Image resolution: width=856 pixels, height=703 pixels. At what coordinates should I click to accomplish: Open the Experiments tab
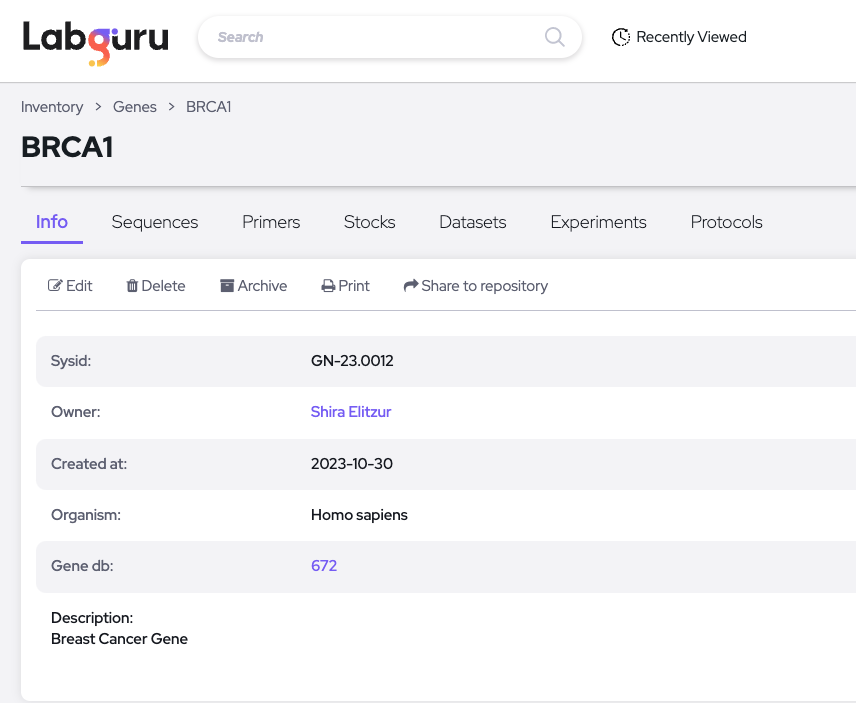pyautogui.click(x=598, y=222)
